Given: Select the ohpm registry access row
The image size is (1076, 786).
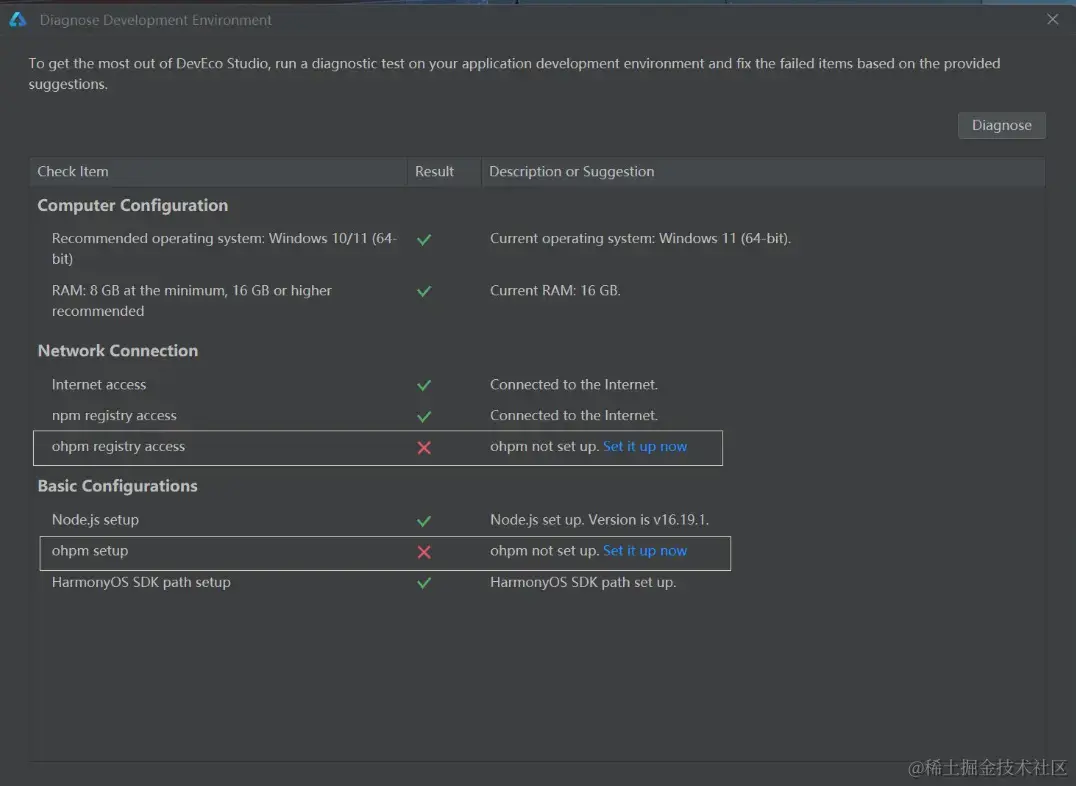Looking at the screenshot, I should point(118,447).
